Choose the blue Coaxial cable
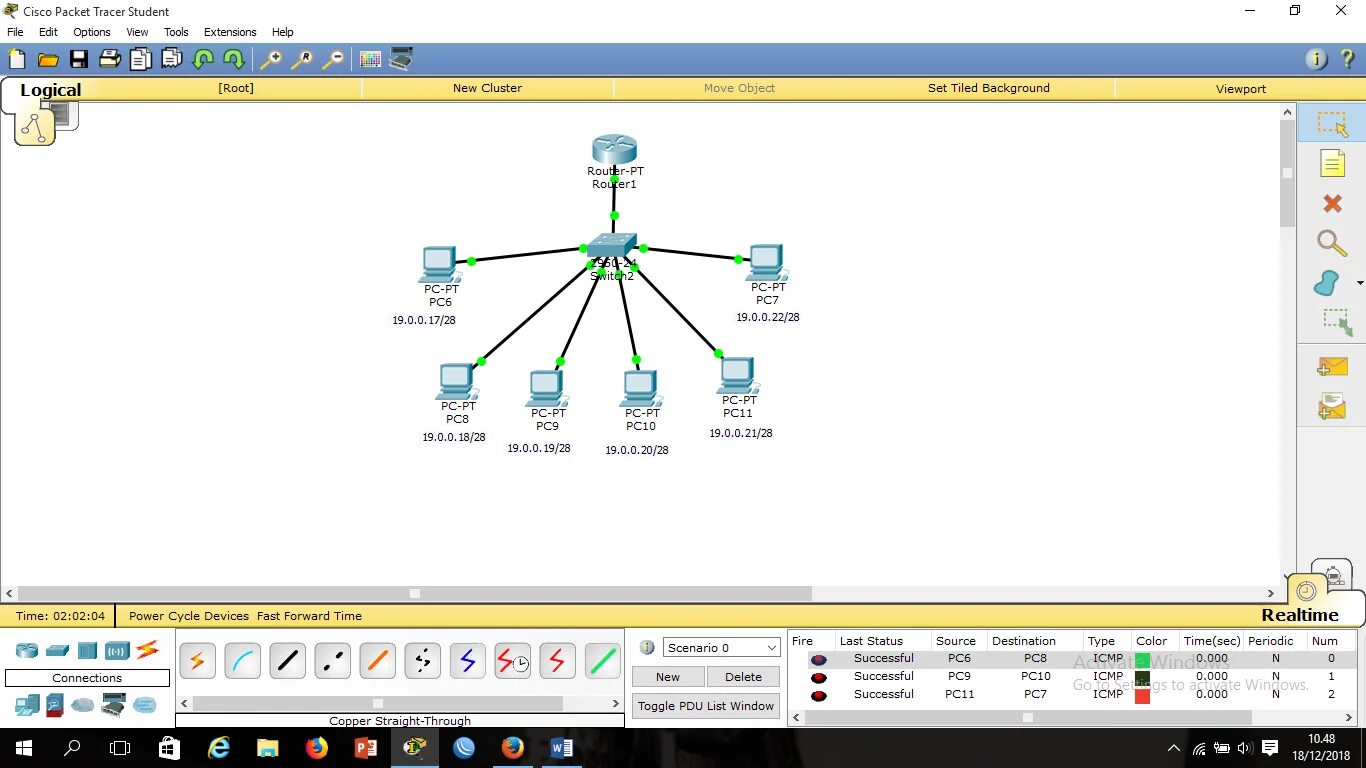1366x768 pixels. (467, 661)
